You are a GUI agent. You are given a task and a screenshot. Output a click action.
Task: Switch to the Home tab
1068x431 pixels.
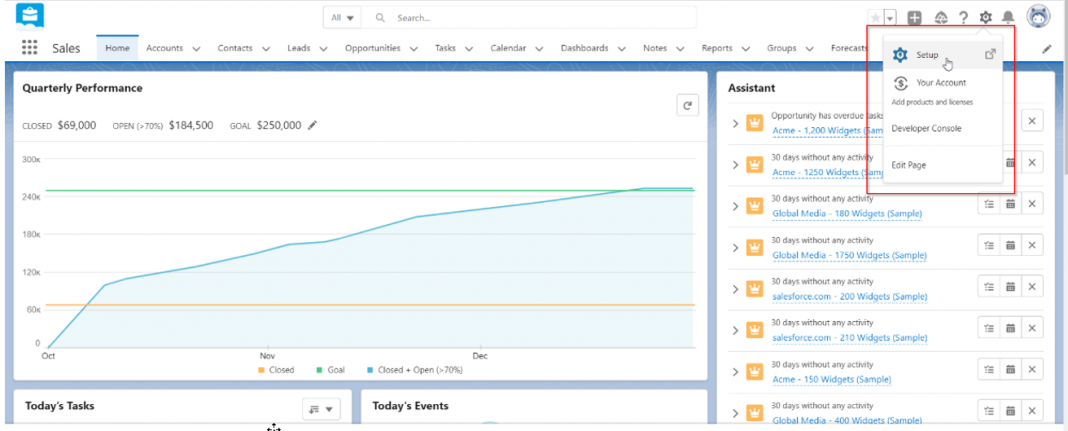pos(117,48)
